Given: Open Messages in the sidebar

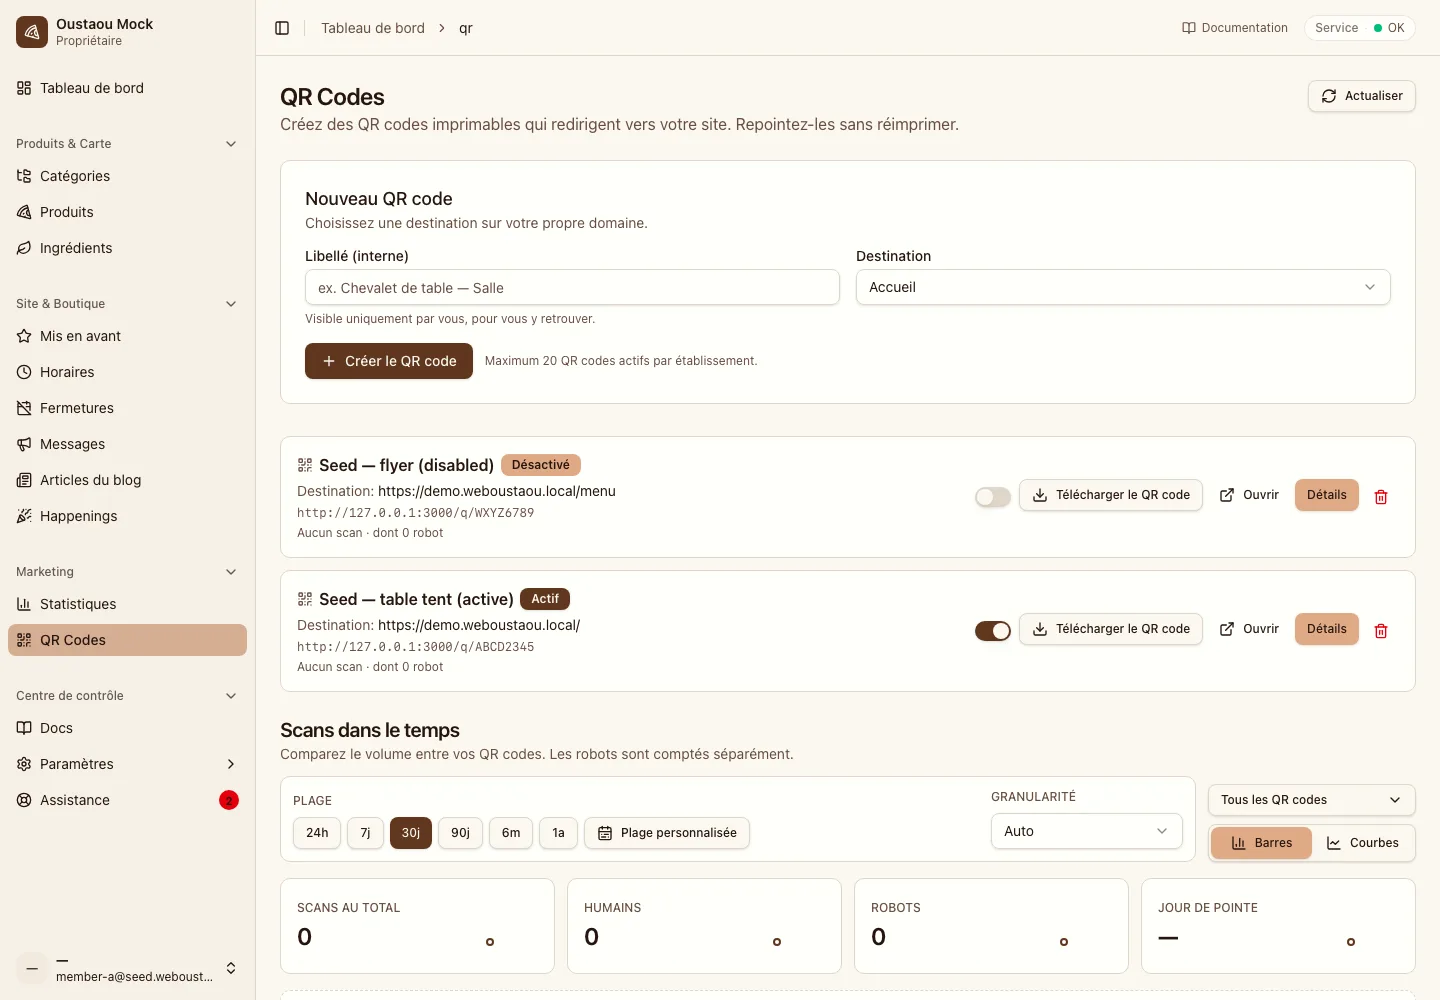Looking at the screenshot, I should point(127,444).
